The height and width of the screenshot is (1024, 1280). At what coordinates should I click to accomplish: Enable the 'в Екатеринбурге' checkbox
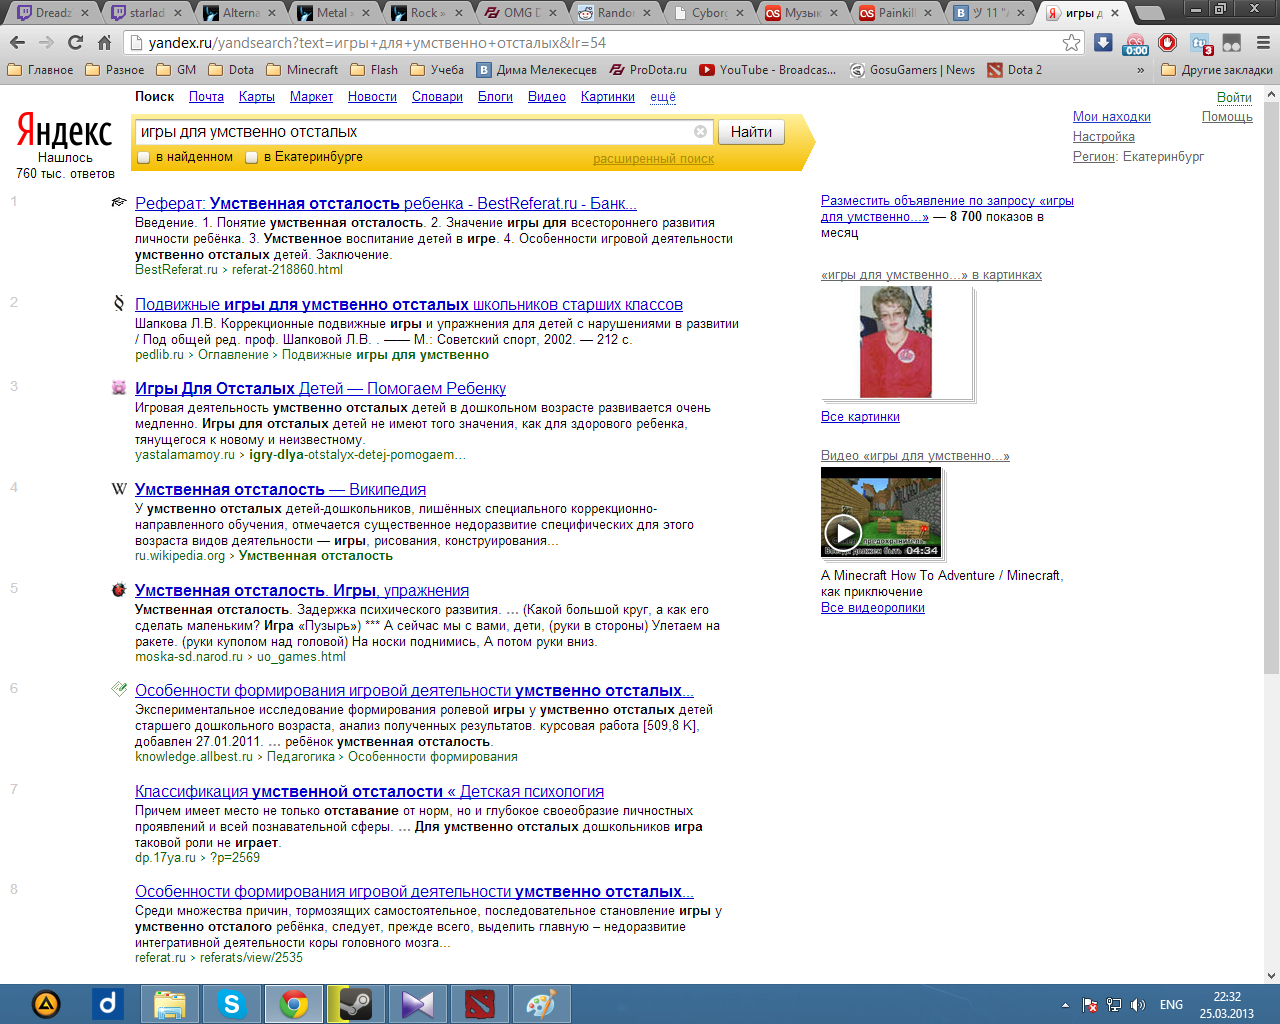252,157
